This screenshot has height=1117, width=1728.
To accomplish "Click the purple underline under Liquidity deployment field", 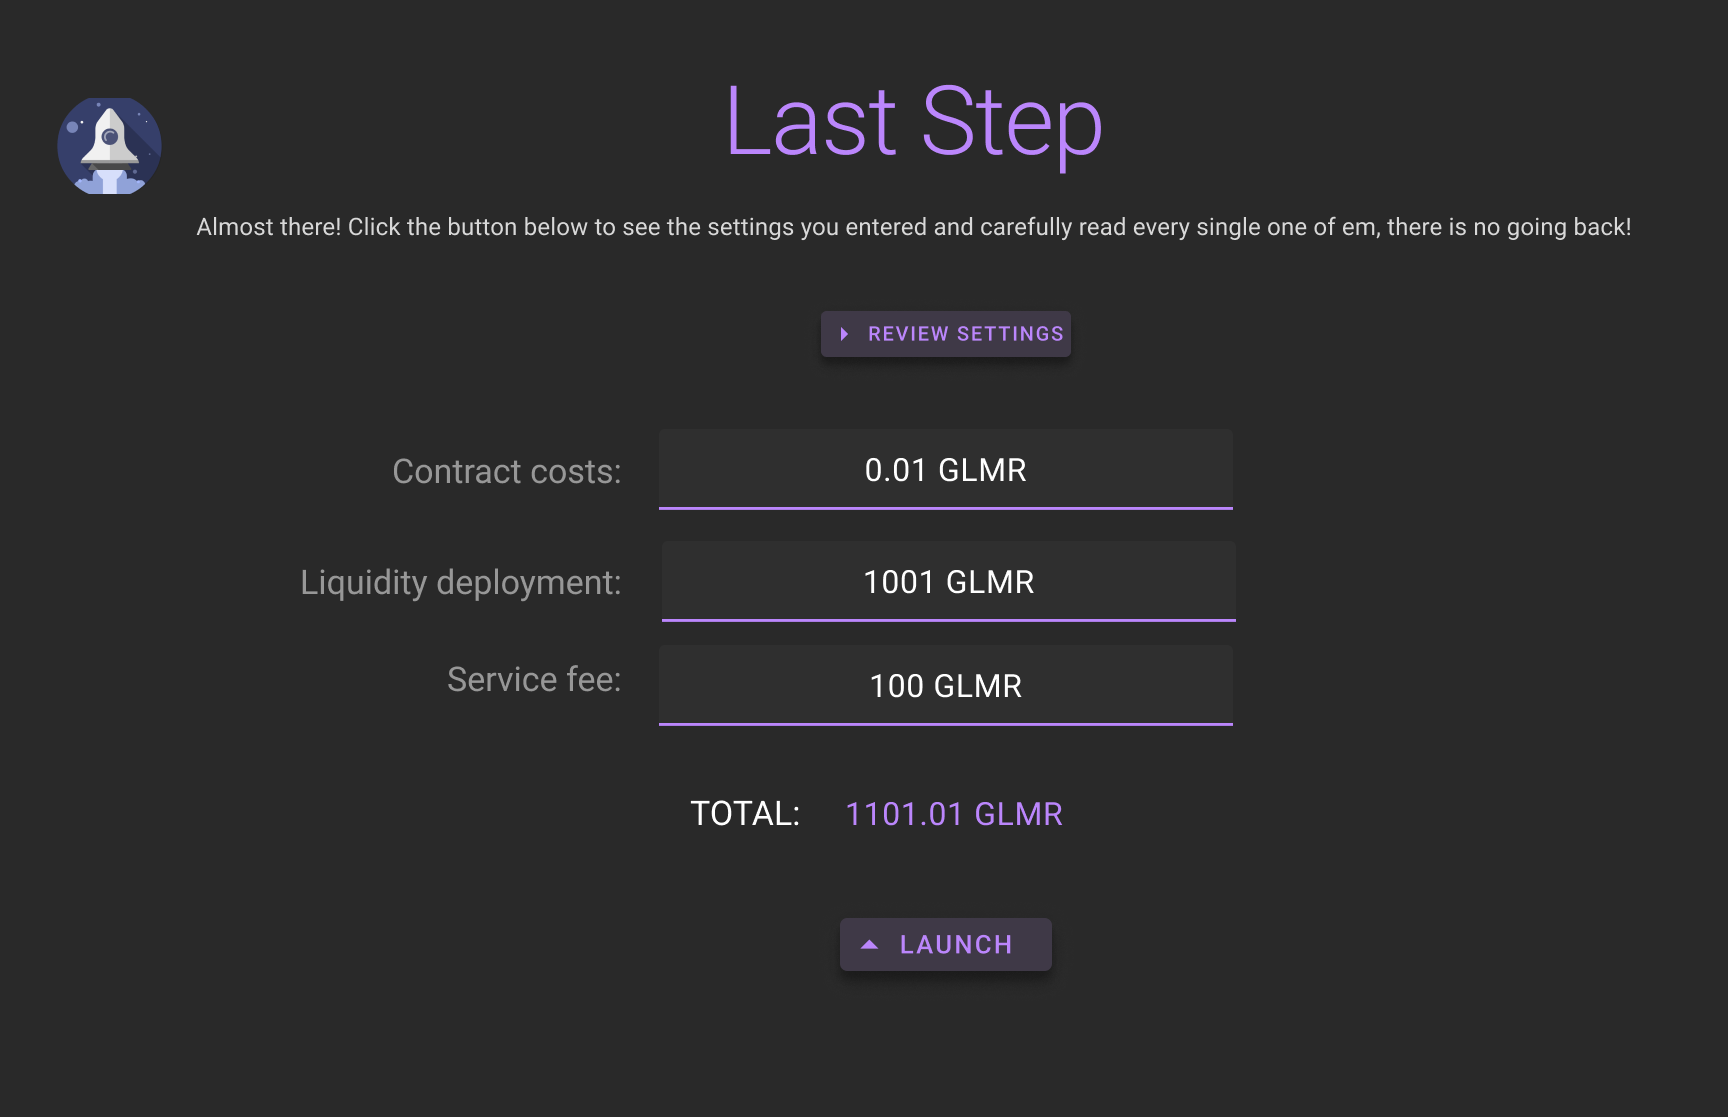I will pos(949,620).
